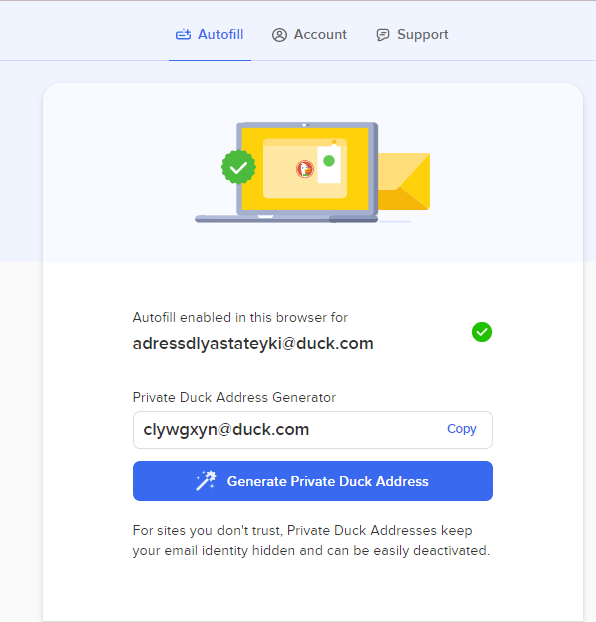Click the yellow envelope illustration

tap(404, 181)
